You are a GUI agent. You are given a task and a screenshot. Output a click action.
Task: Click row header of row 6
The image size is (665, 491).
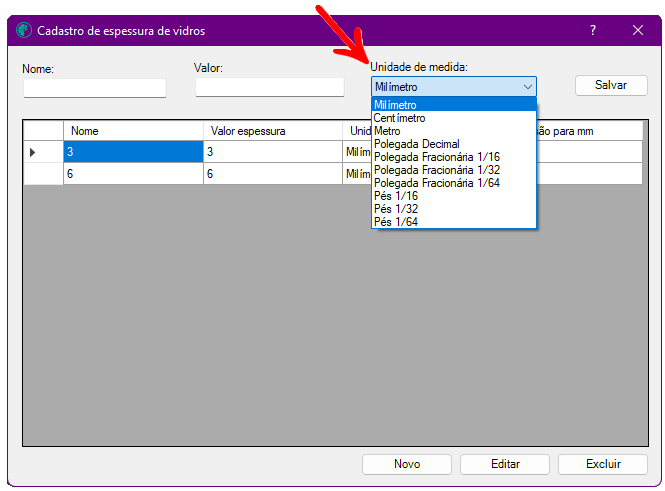click(43, 173)
